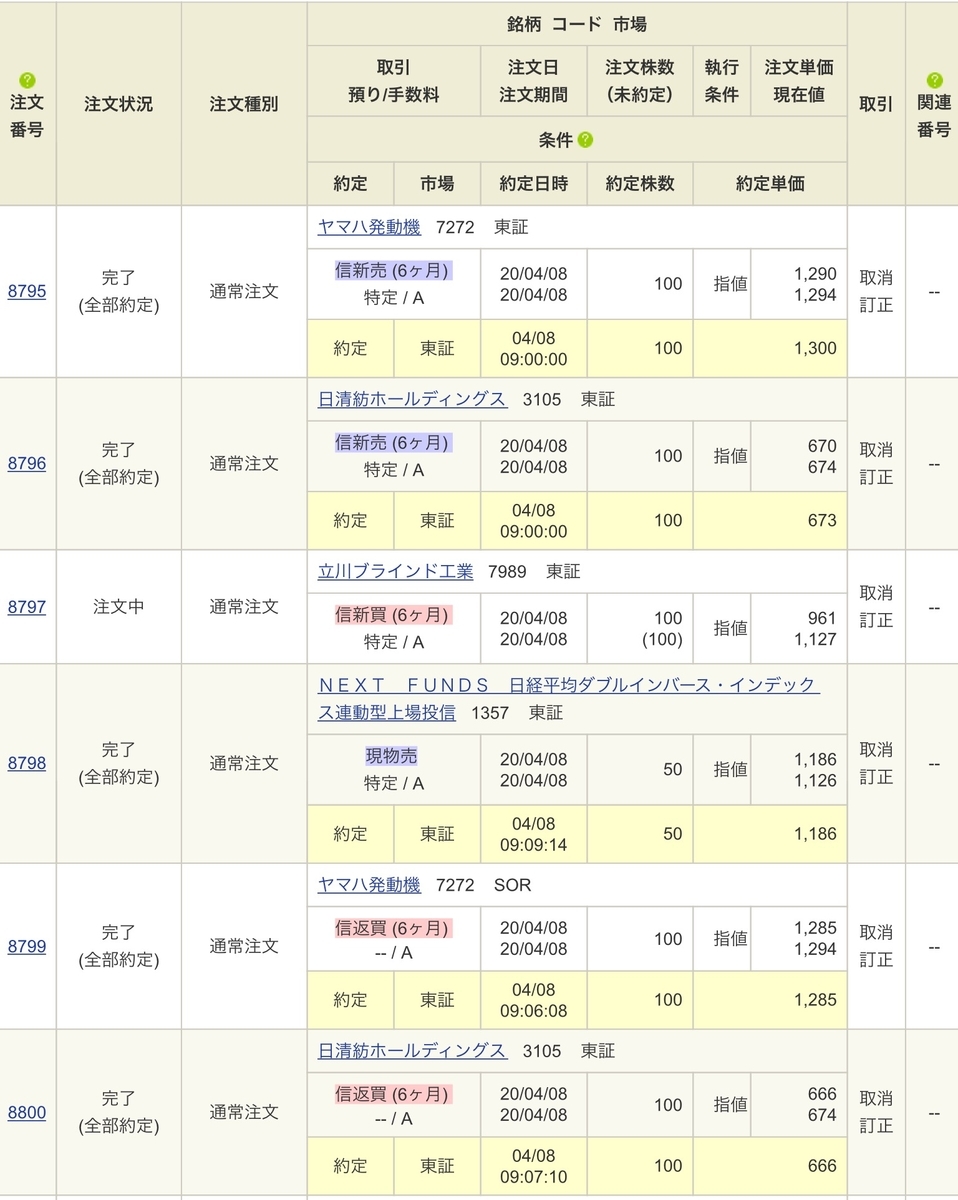958x1200 pixels.
Task: Click 訂正 for order 8799
Action: coord(876,960)
